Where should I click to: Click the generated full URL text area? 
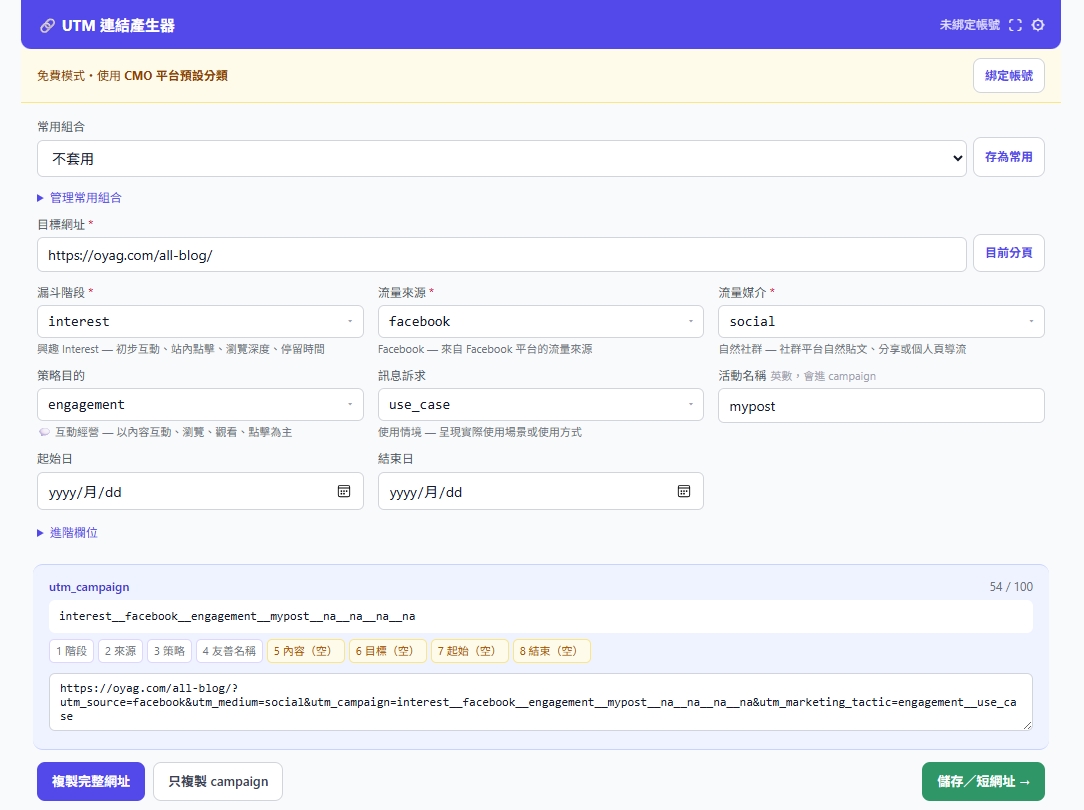[x=541, y=702]
